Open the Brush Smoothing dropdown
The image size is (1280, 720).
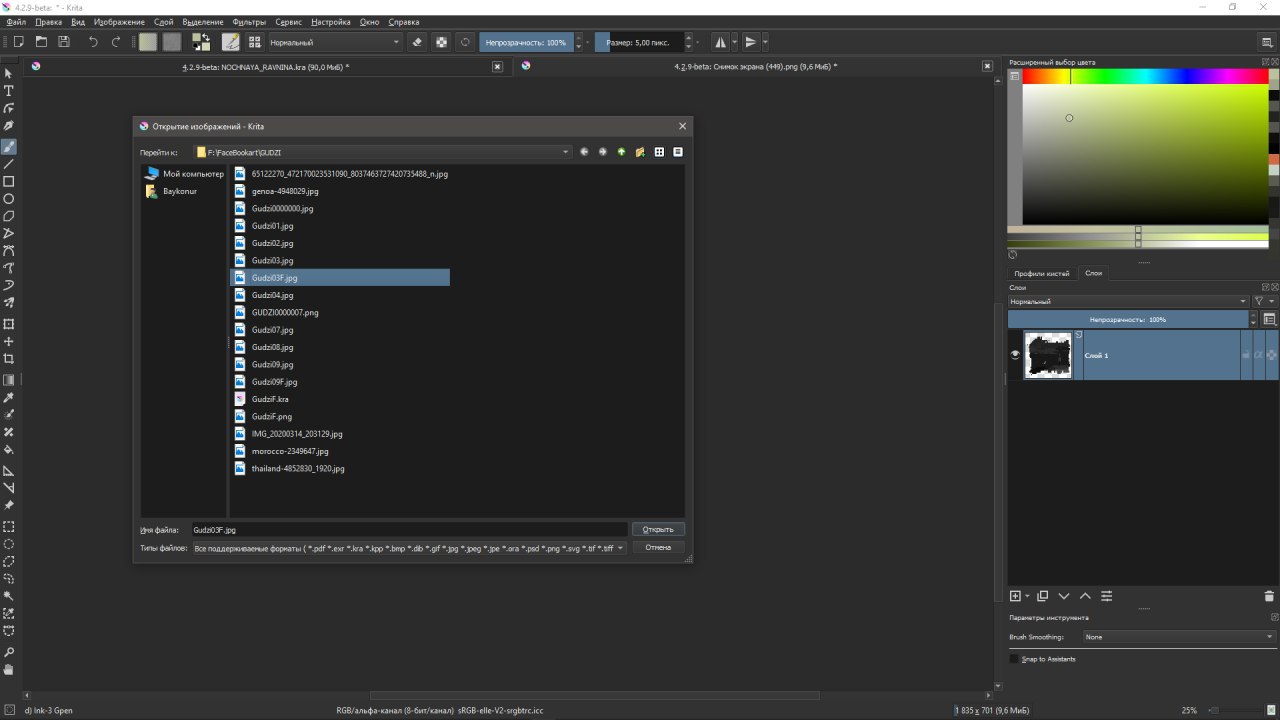coord(1180,637)
